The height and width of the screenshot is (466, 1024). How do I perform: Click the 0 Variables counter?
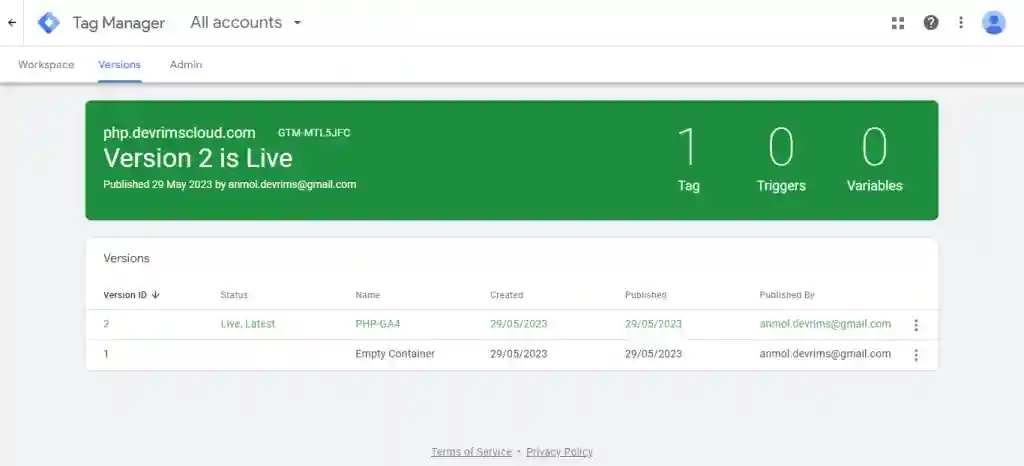(x=874, y=160)
